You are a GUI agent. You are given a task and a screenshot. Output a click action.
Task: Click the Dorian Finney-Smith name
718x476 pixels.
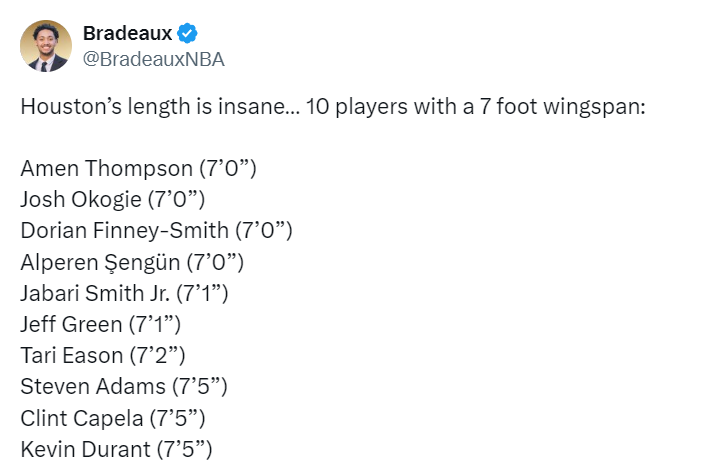pos(124,231)
